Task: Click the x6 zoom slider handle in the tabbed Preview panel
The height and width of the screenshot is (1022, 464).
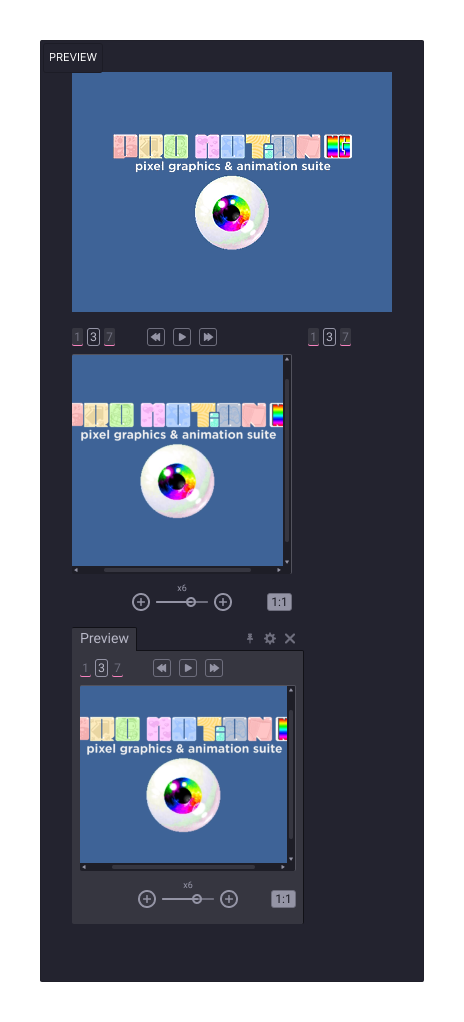Action: coord(197,899)
